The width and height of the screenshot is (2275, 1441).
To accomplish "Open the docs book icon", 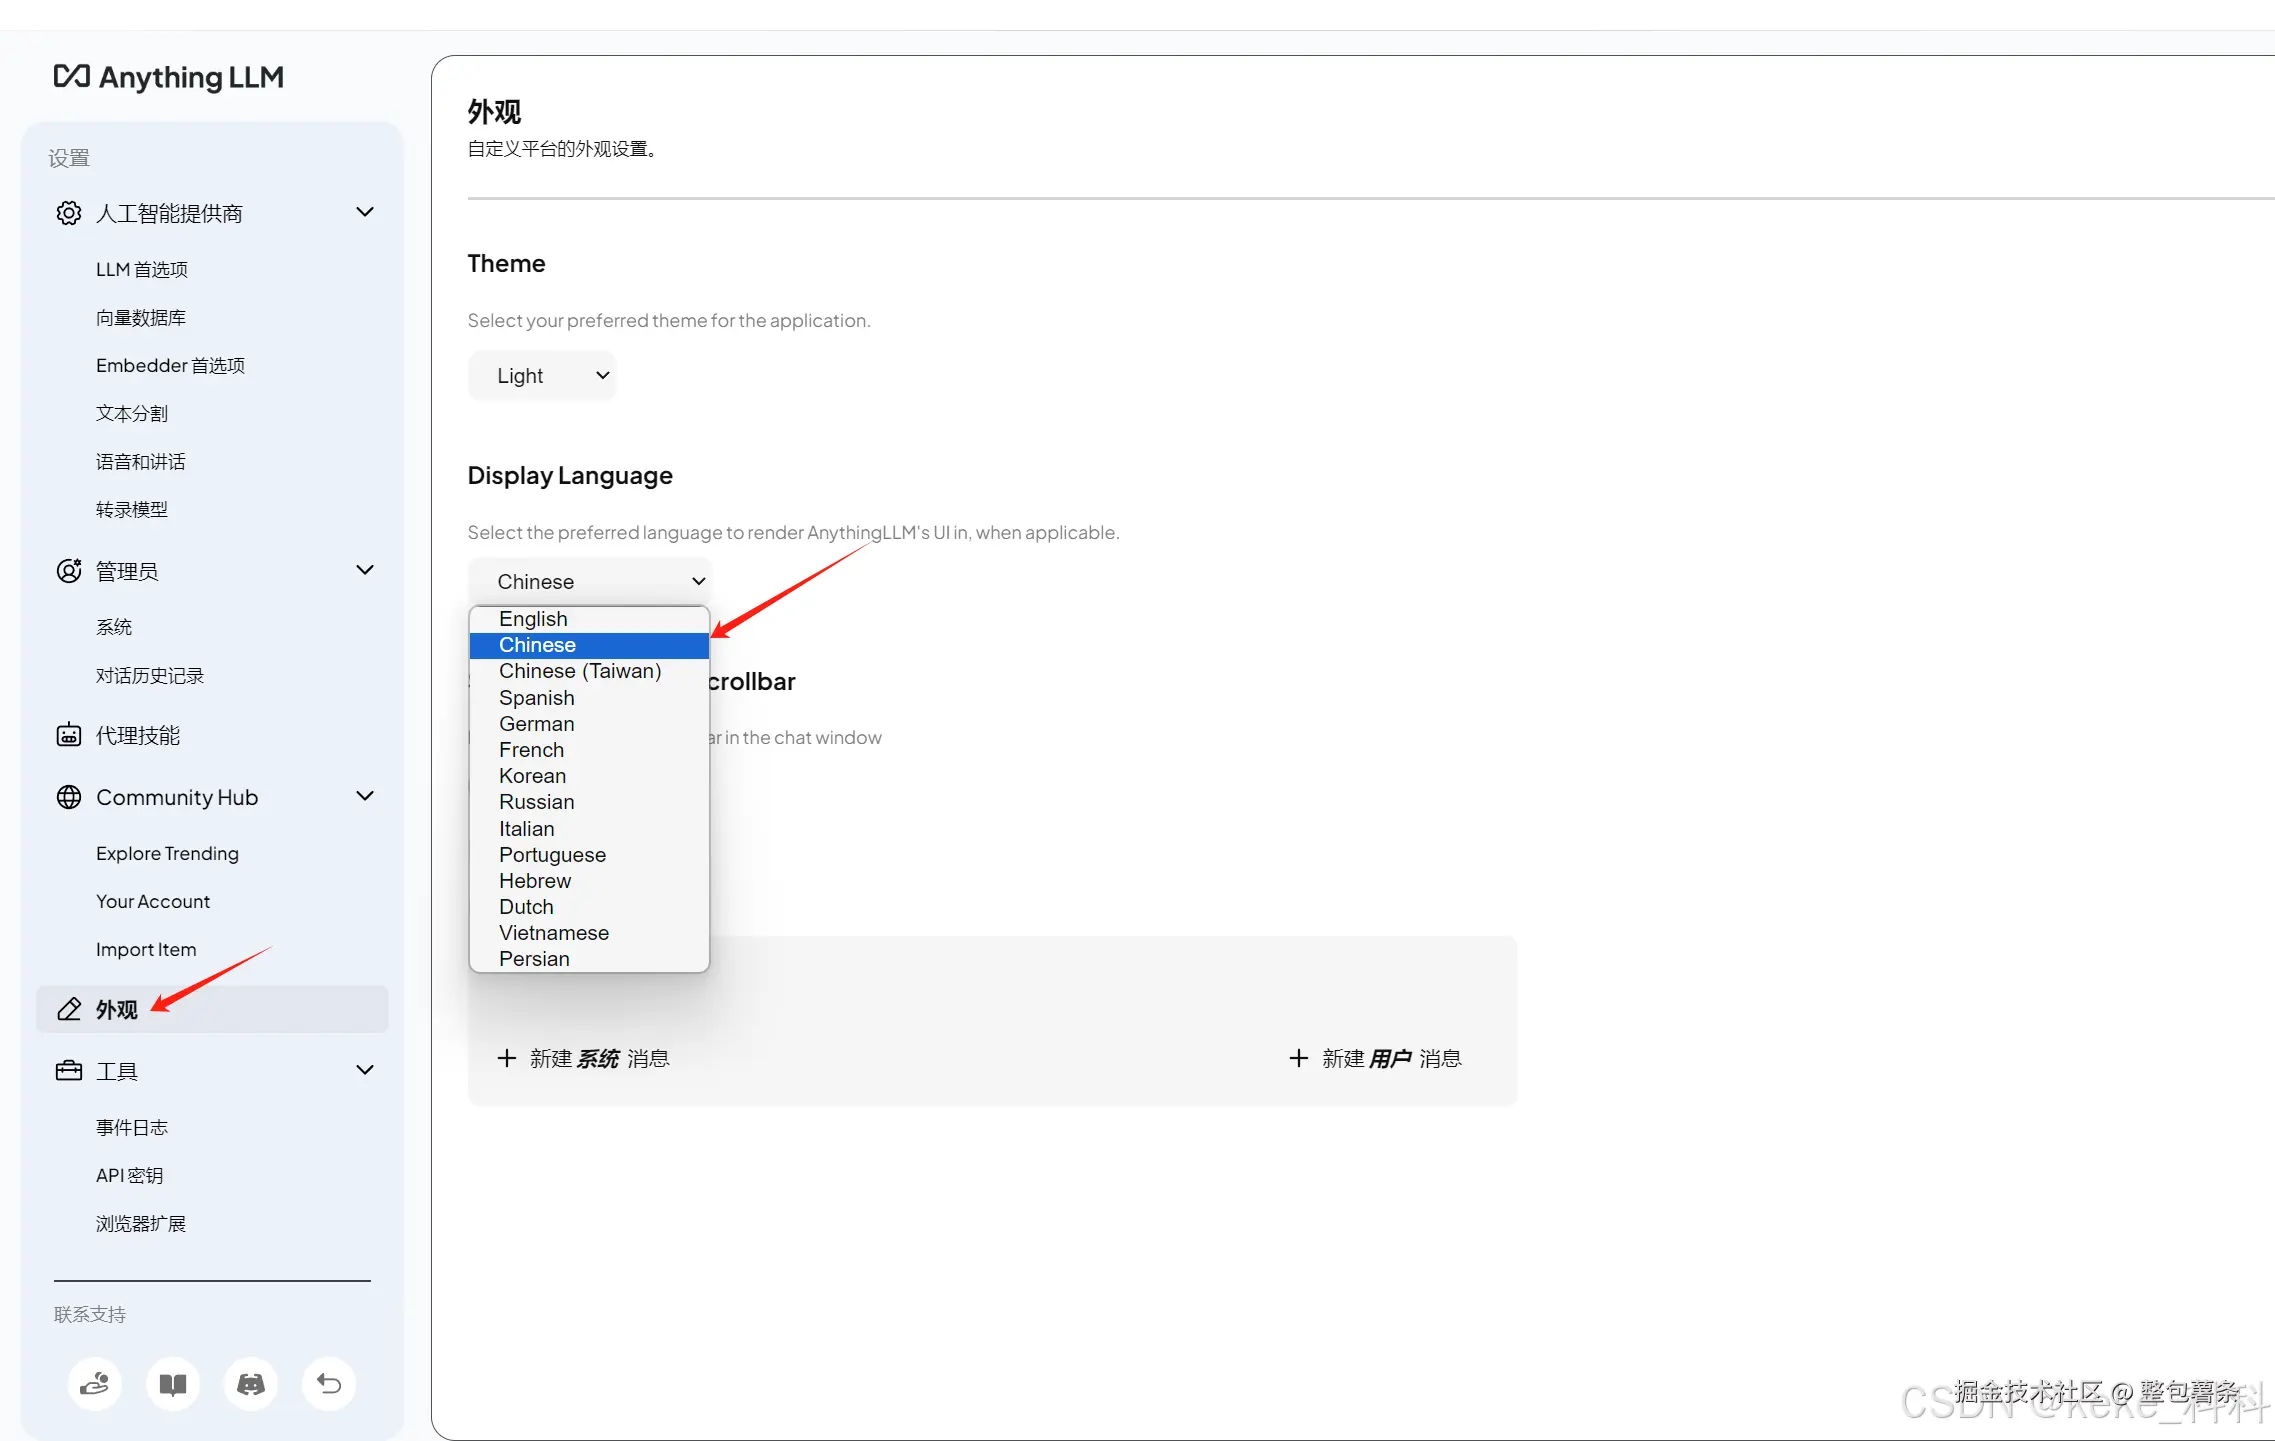I will (173, 1384).
